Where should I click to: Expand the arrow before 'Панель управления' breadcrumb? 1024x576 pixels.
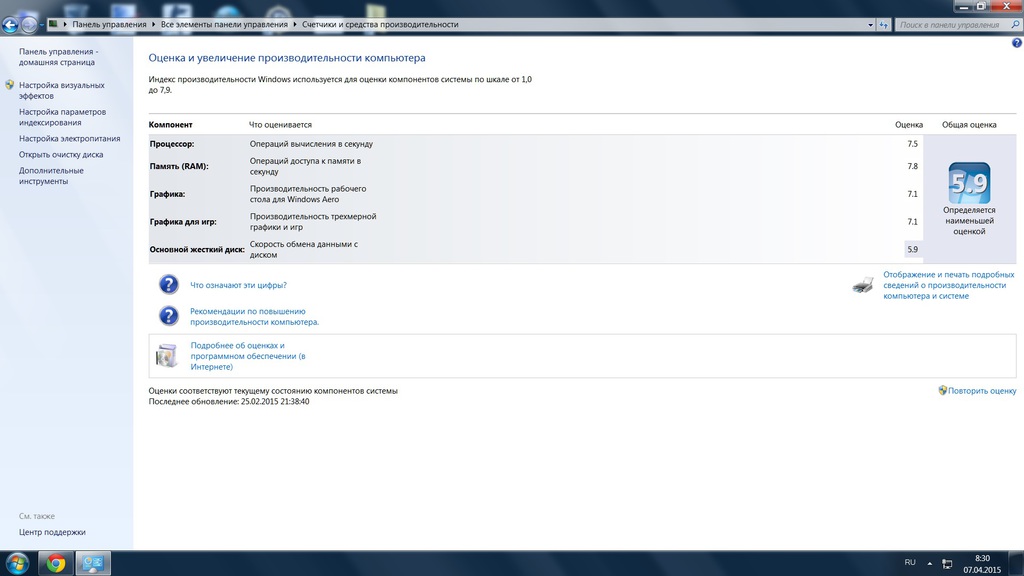65,24
